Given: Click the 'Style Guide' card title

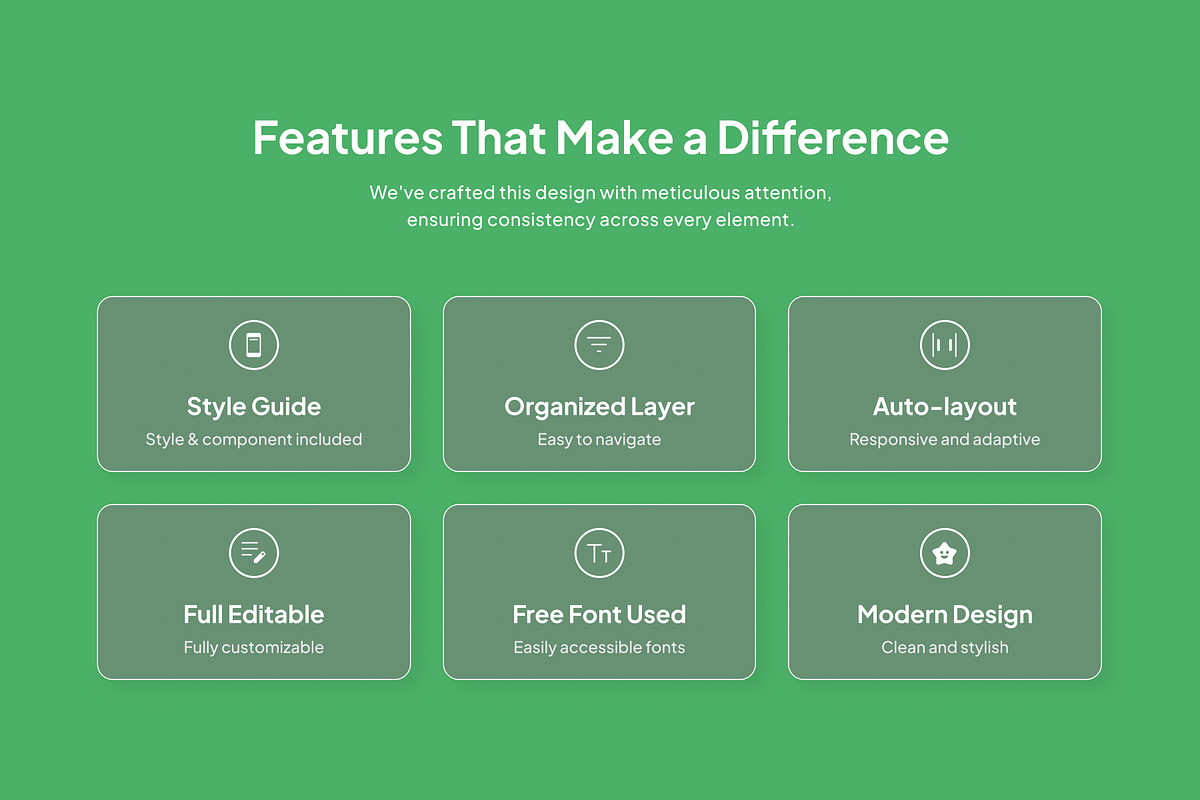Looking at the screenshot, I should coord(254,407).
